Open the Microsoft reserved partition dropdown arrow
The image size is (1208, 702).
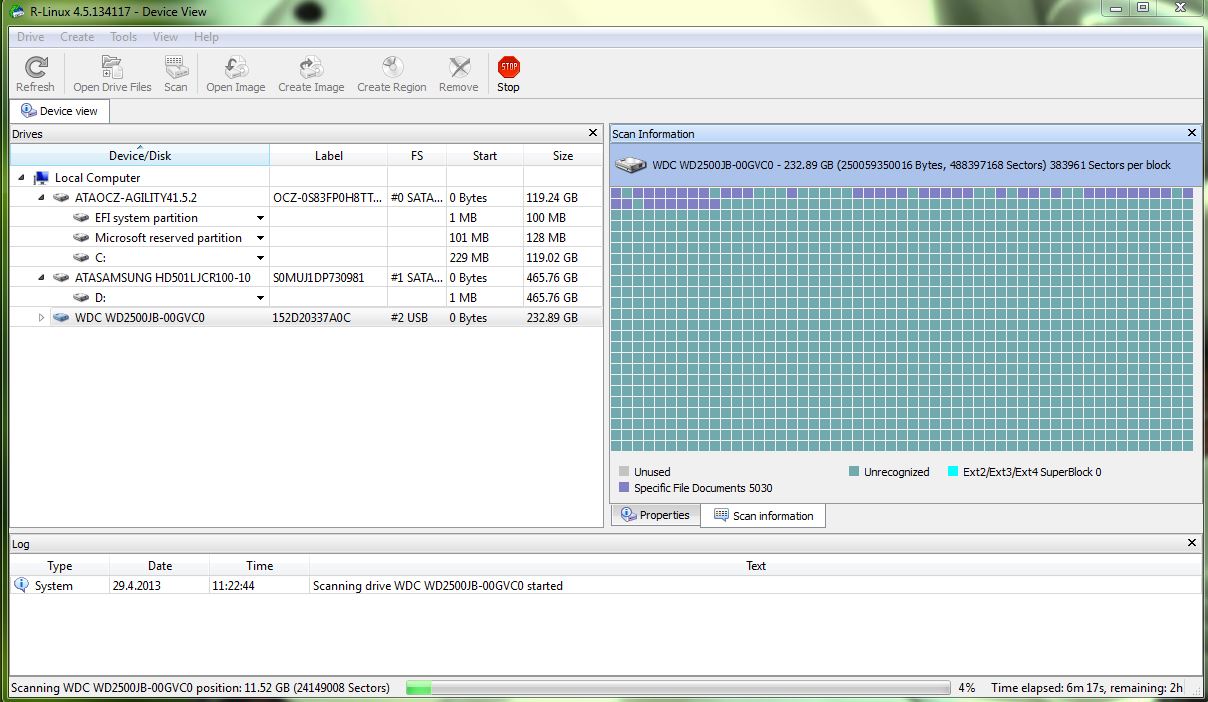tap(260, 238)
